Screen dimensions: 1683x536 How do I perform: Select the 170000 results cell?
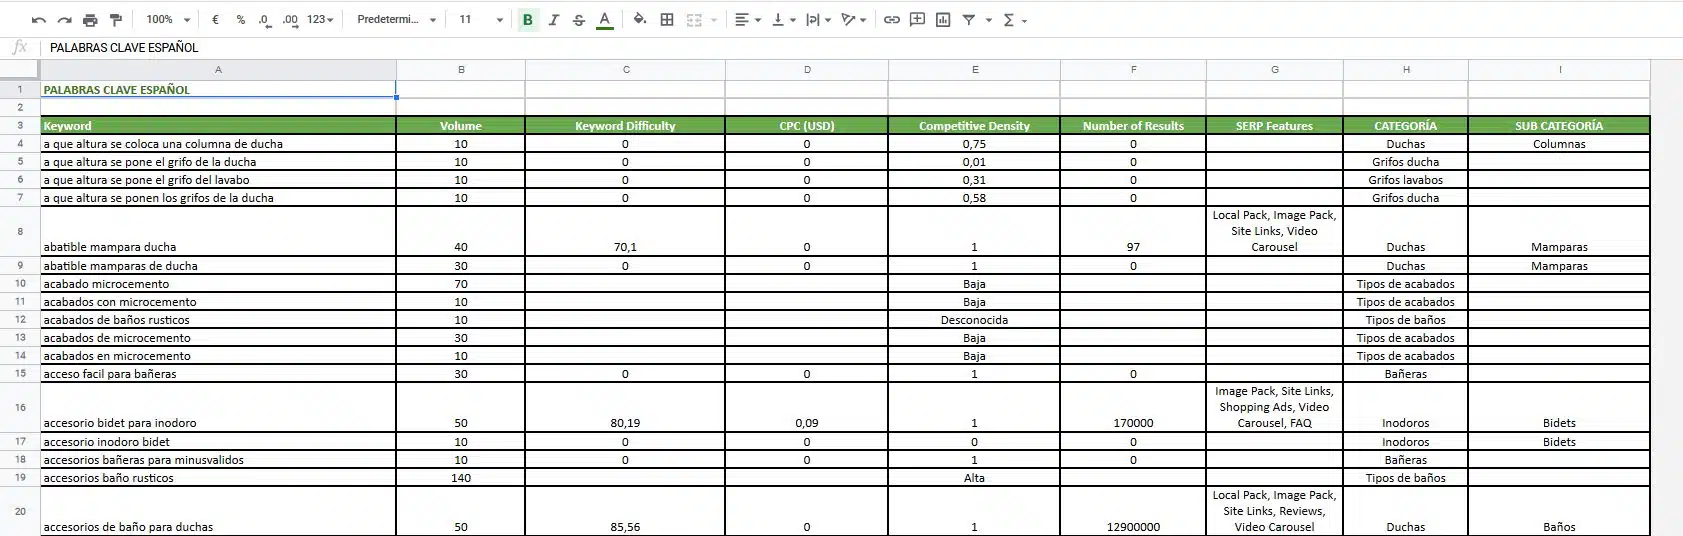coord(1133,407)
